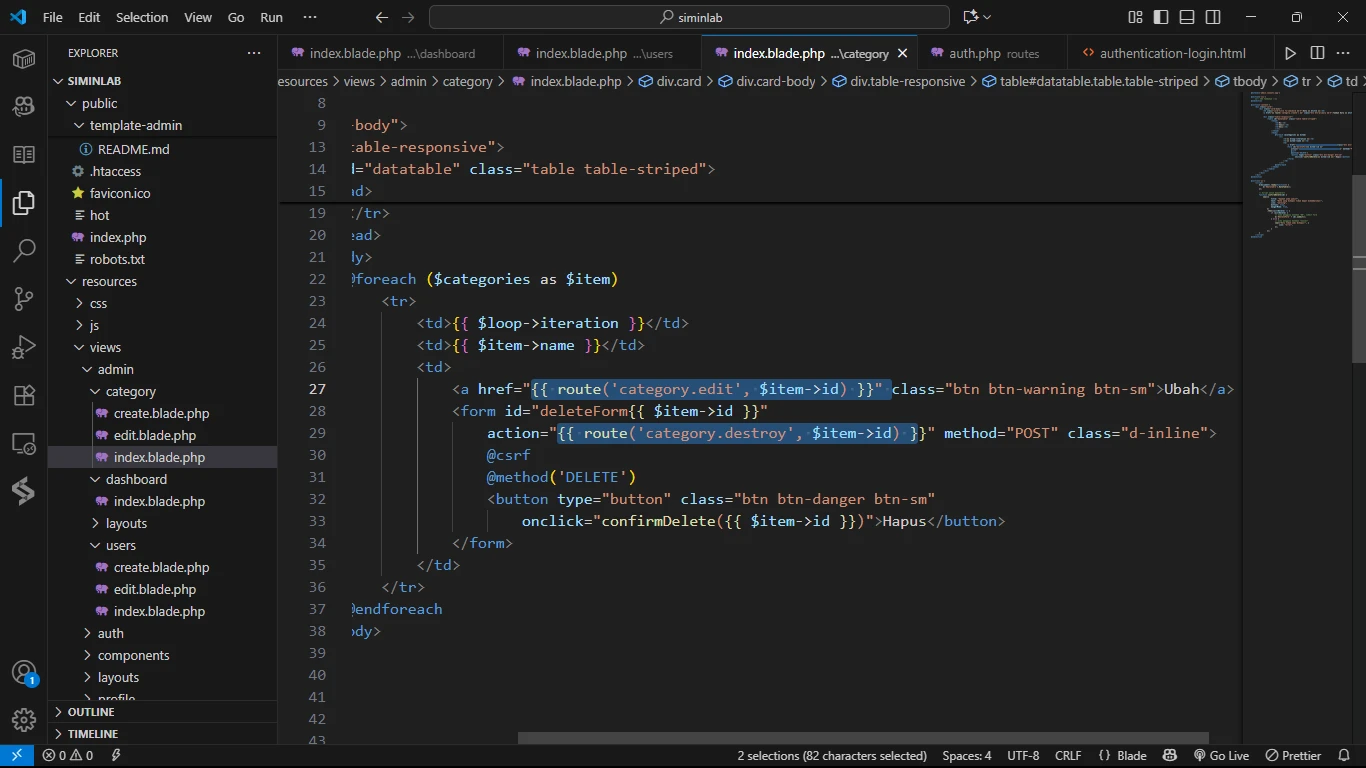The image size is (1366, 768).
Task: Open edit.blade.php under category folder
Action: 154,435
